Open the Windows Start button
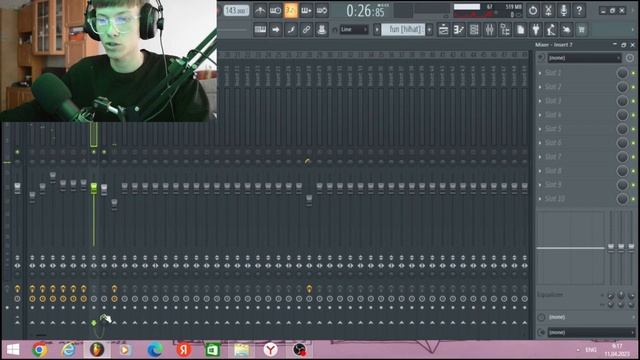640x360 pixels. 13,350
